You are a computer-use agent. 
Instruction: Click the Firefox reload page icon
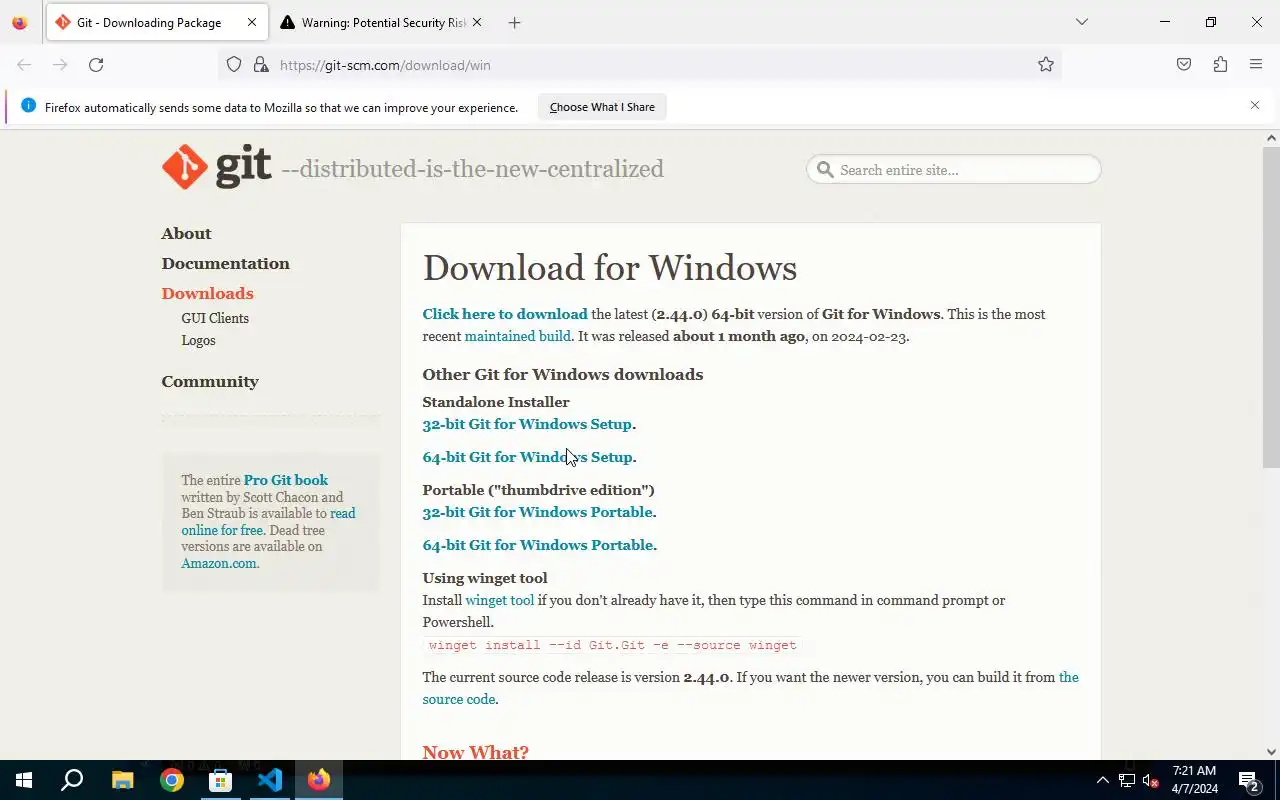tap(96, 65)
